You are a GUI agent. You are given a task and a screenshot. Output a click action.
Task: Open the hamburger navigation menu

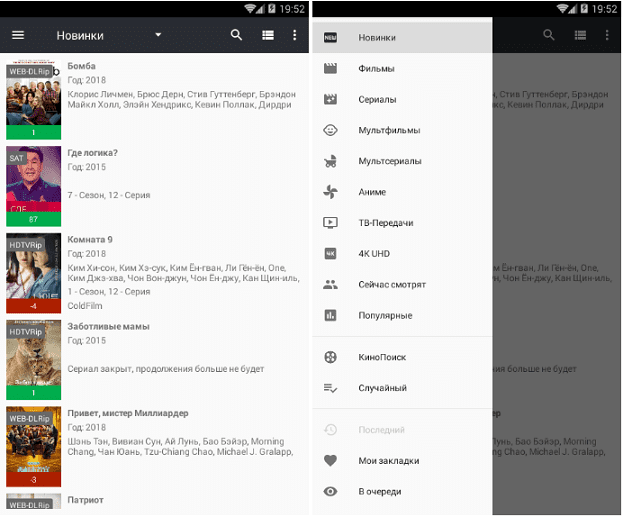(x=17, y=35)
